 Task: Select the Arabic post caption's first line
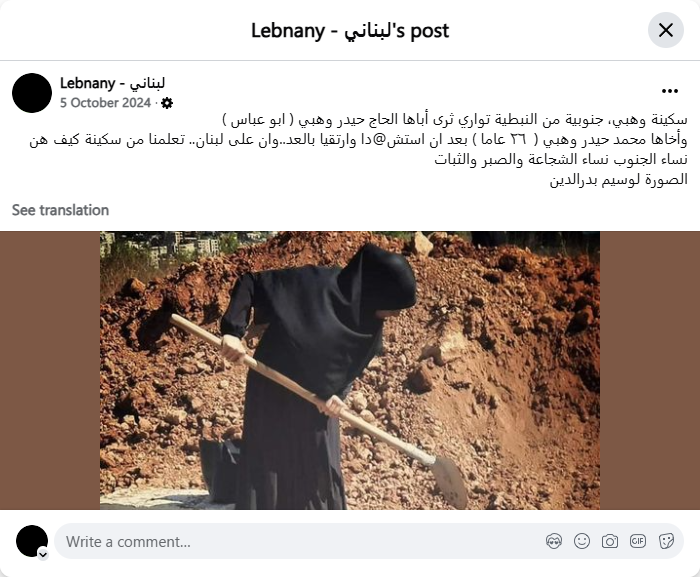click(454, 120)
